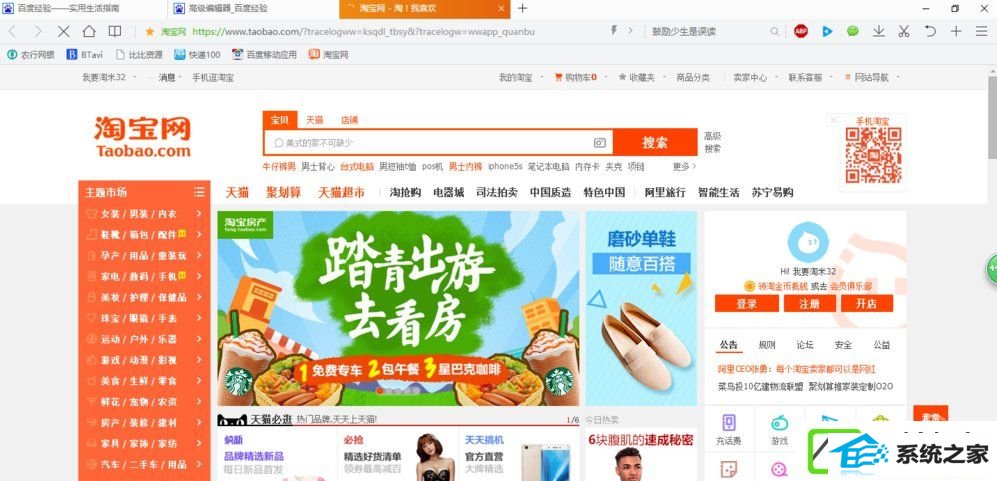Click the WeChat extension icon

[853, 31]
